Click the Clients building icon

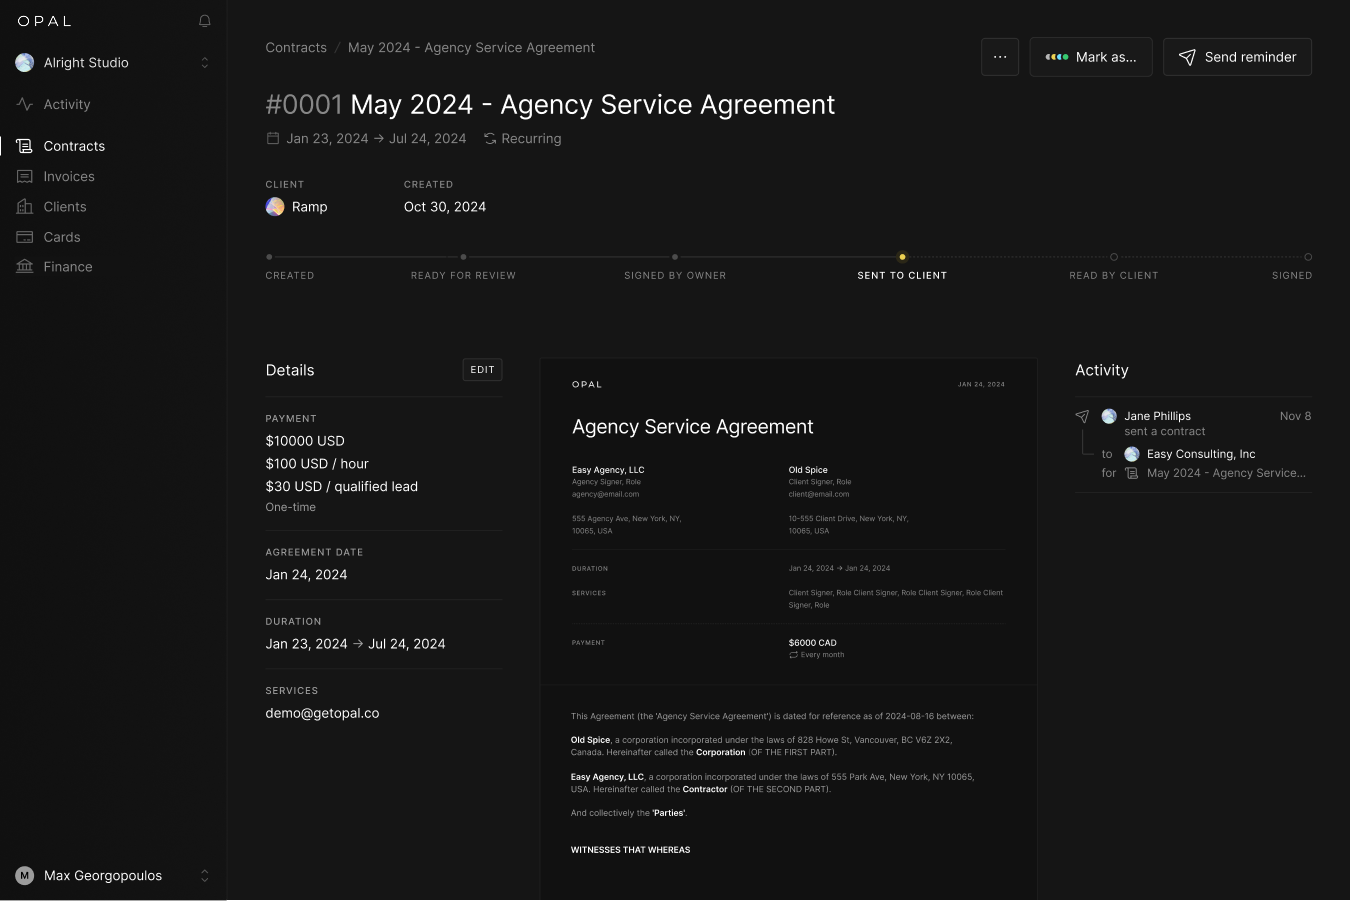coord(25,207)
